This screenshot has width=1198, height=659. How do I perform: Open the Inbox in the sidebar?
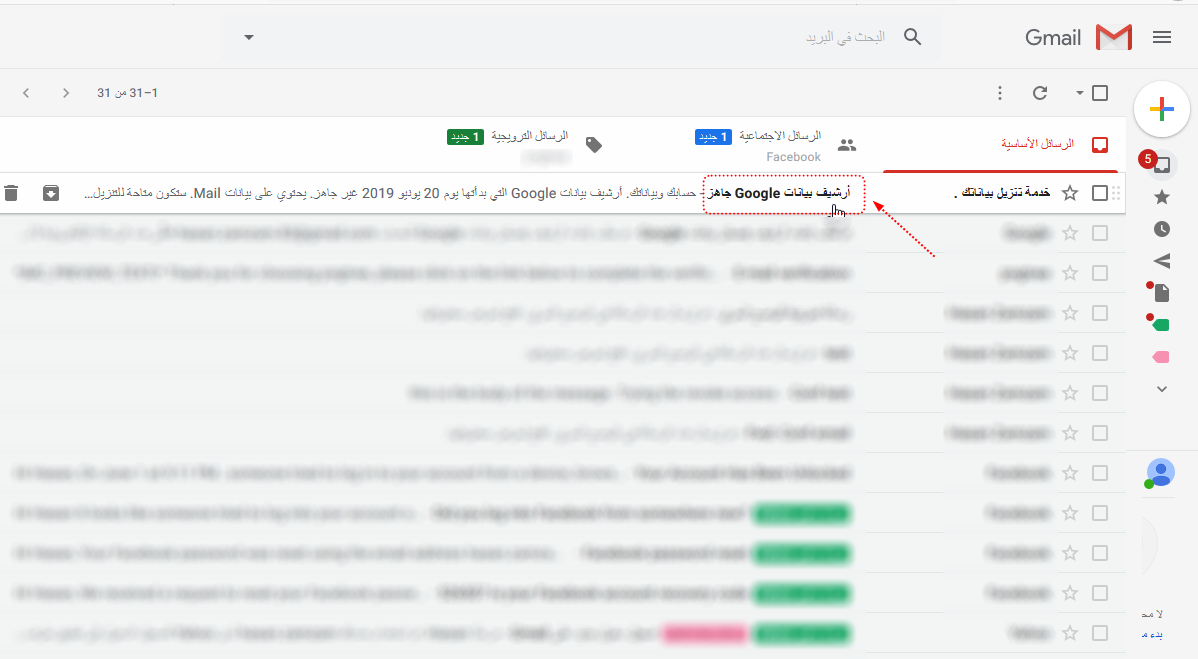pos(1161,164)
